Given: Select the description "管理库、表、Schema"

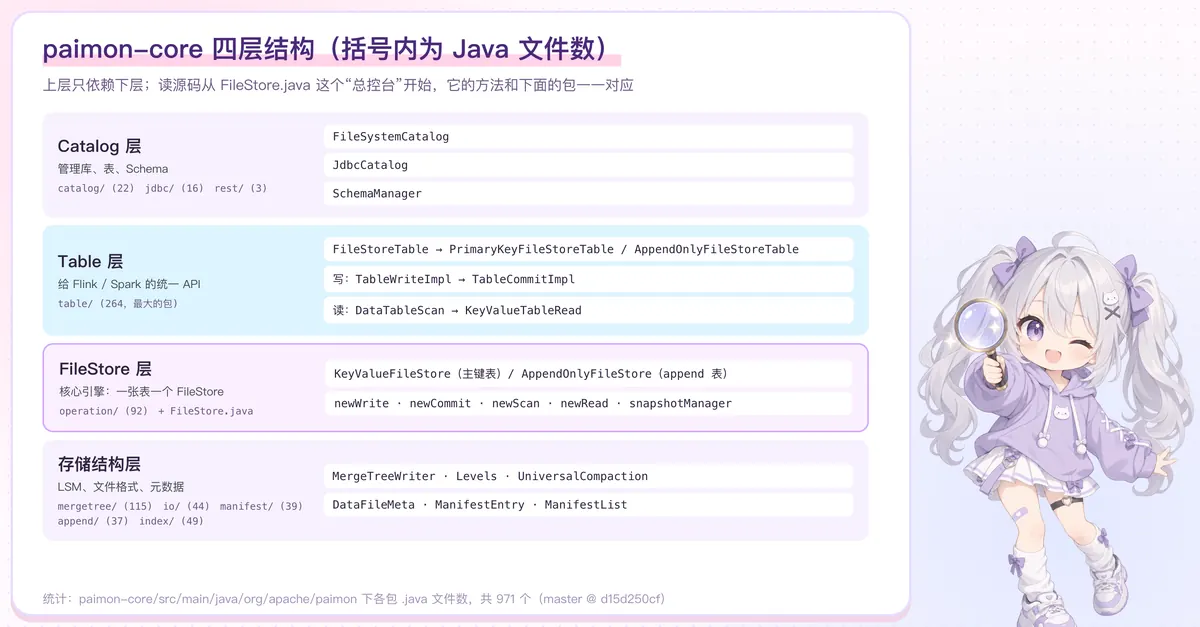Looking at the screenshot, I should [113, 169].
